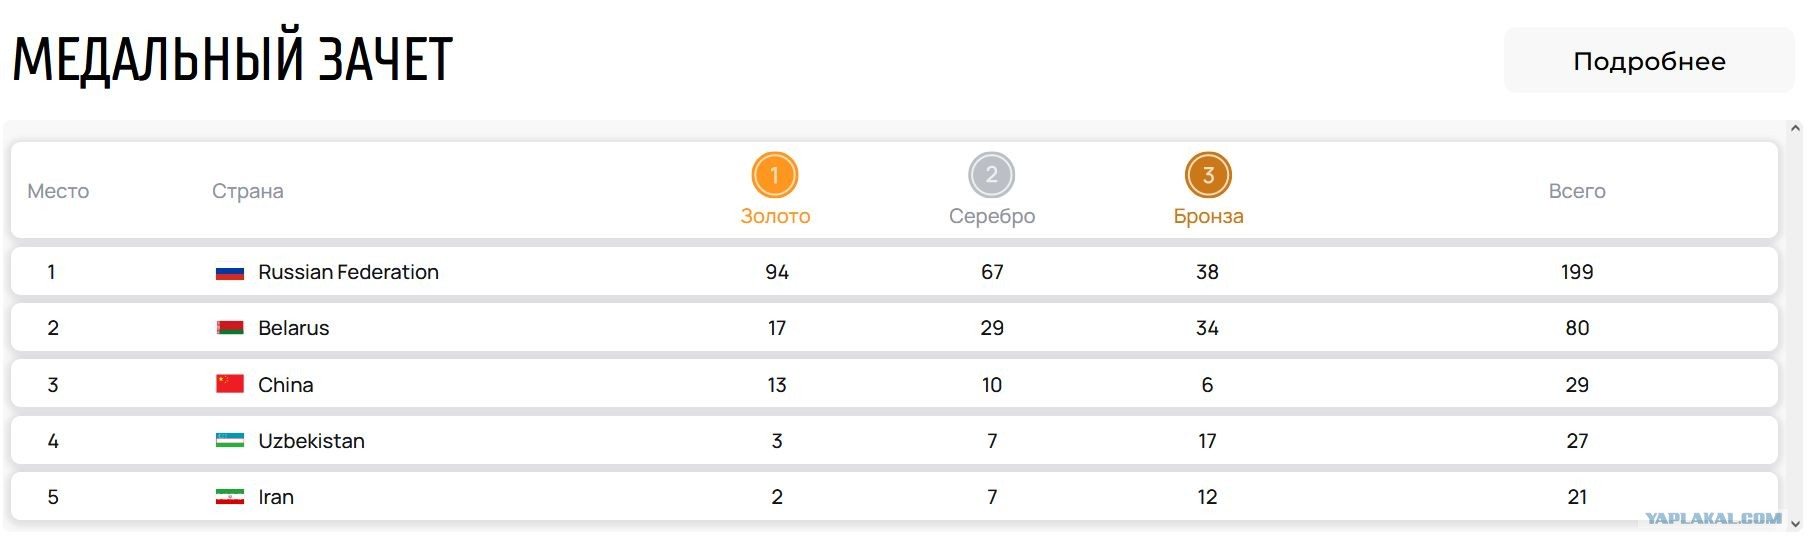Click the Russian Federation flag icon
The width and height of the screenshot is (1808, 548).
[230, 272]
